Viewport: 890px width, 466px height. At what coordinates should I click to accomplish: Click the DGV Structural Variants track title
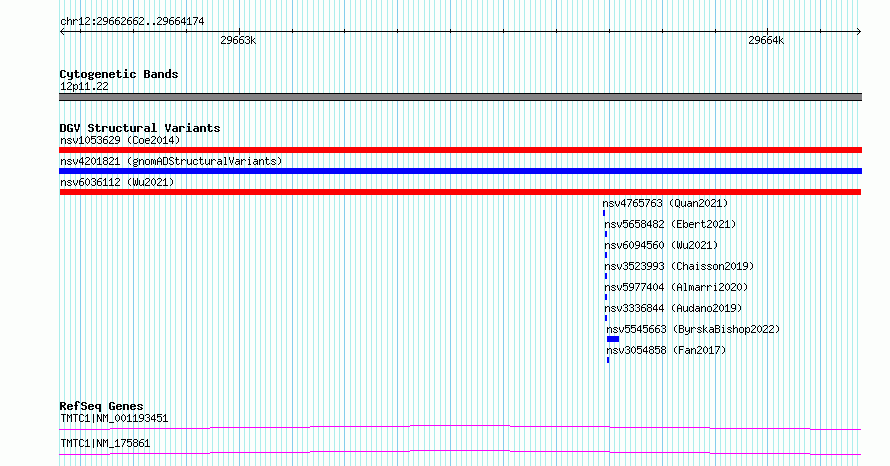(140, 128)
